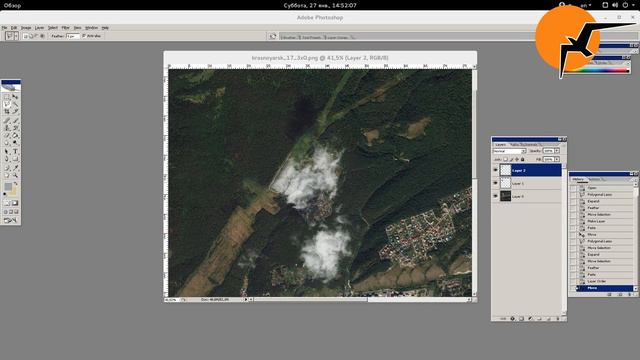Viewport: 640px width, 360px height.
Task: Set history brush source to Open state
Action: tap(573, 188)
